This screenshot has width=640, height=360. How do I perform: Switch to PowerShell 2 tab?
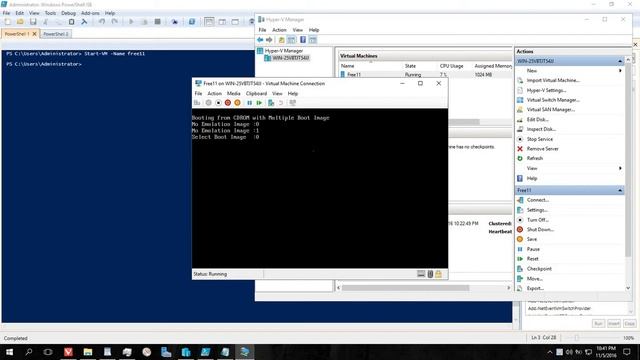click(56, 34)
